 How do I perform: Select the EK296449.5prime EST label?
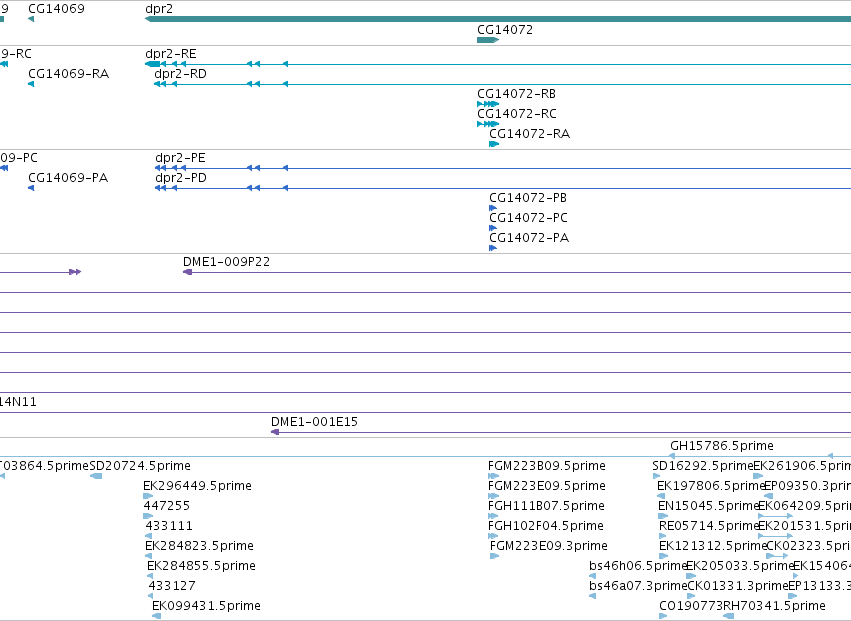[197, 486]
